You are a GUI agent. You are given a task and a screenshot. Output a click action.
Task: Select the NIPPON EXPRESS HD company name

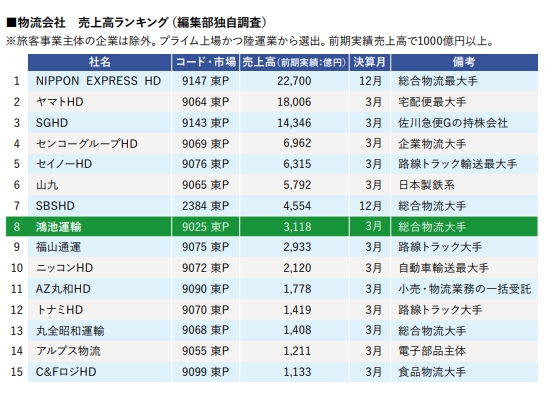pyautogui.click(x=98, y=81)
